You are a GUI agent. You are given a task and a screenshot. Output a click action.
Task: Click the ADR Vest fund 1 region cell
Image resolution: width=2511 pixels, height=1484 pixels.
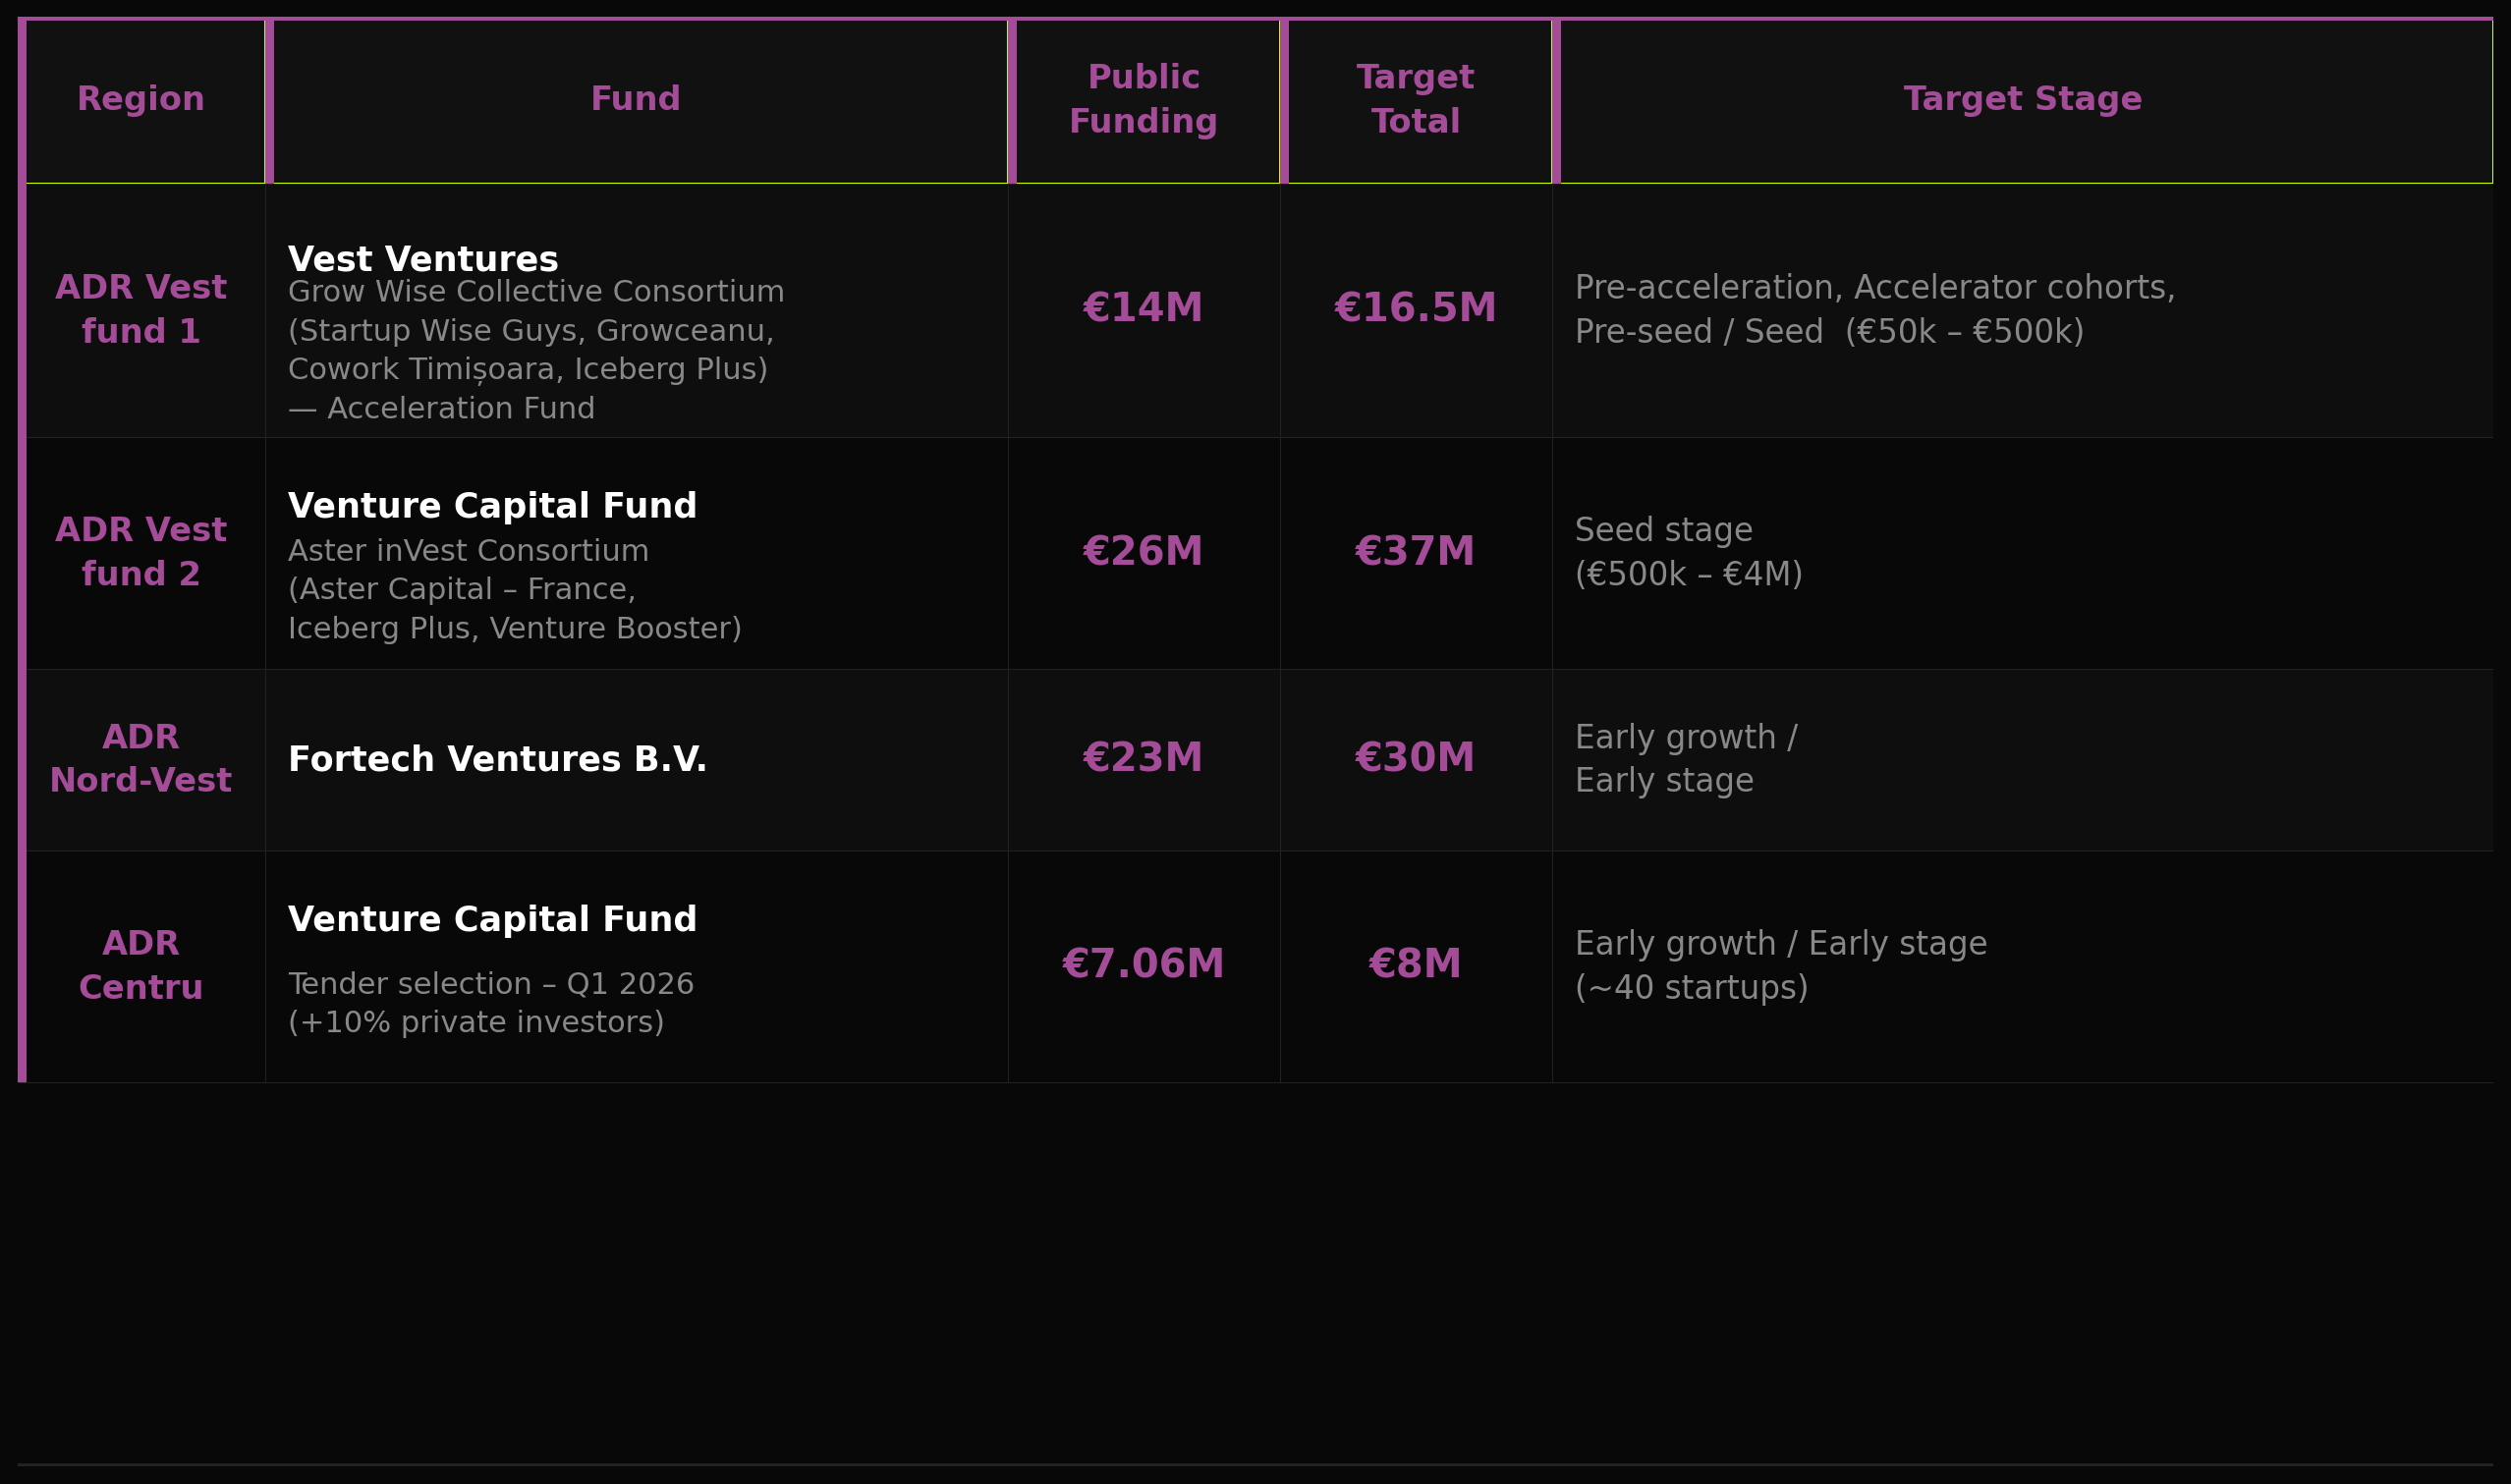[141, 310]
